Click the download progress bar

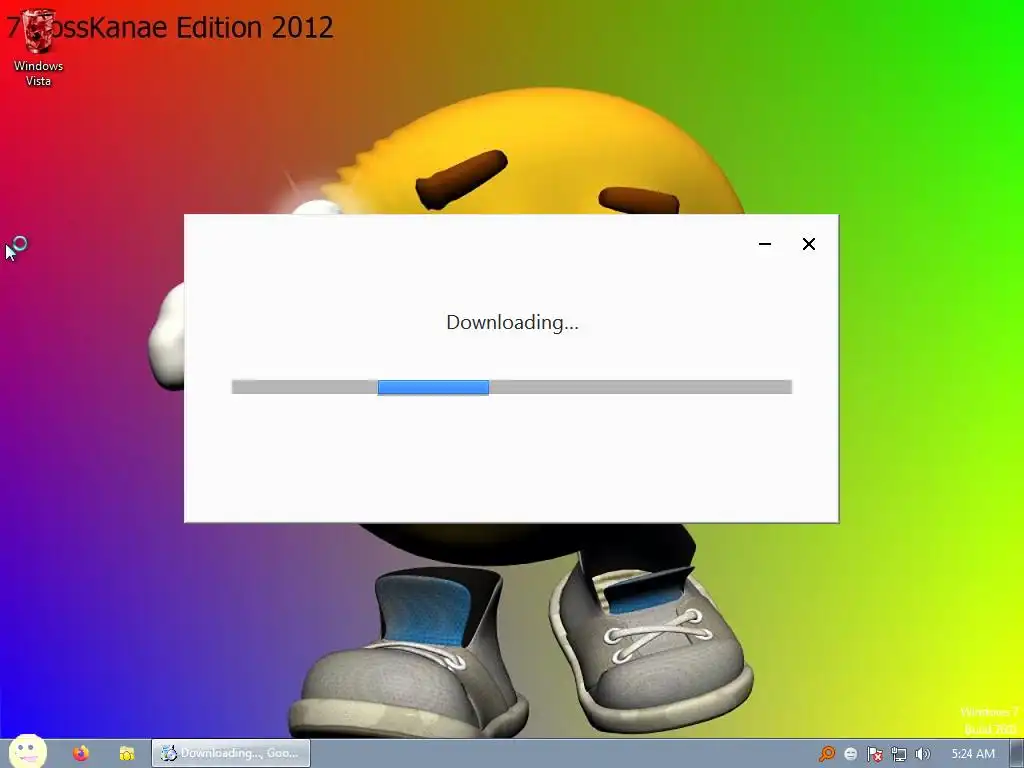(511, 387)
